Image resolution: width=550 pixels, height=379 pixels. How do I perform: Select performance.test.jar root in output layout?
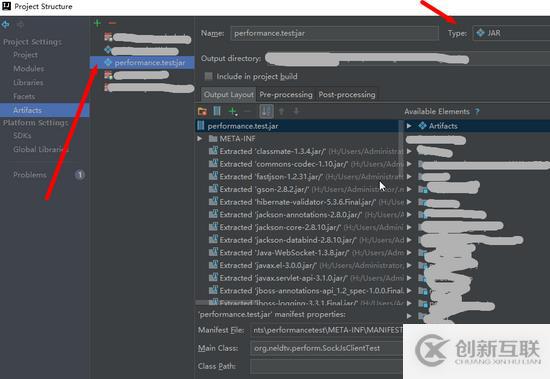click(297, 126)
